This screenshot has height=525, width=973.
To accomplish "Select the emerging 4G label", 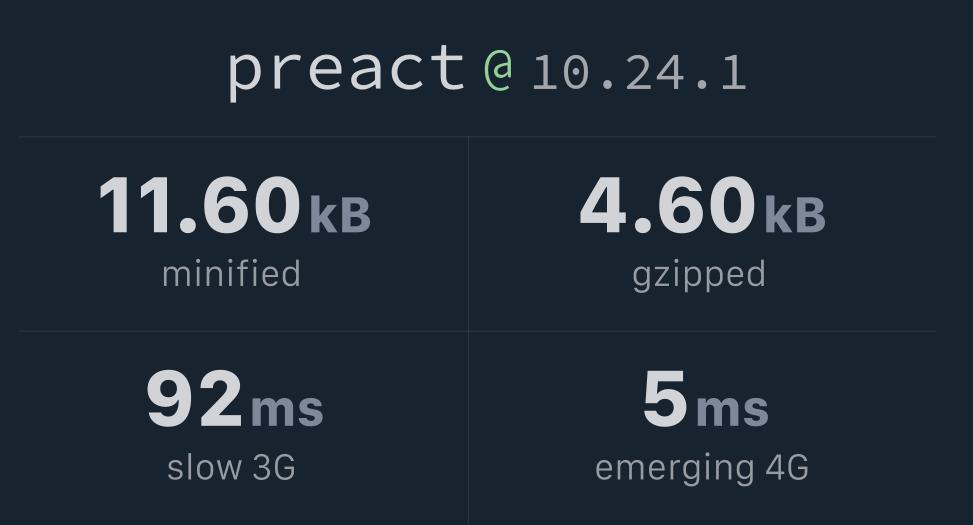I will (702, 469).
